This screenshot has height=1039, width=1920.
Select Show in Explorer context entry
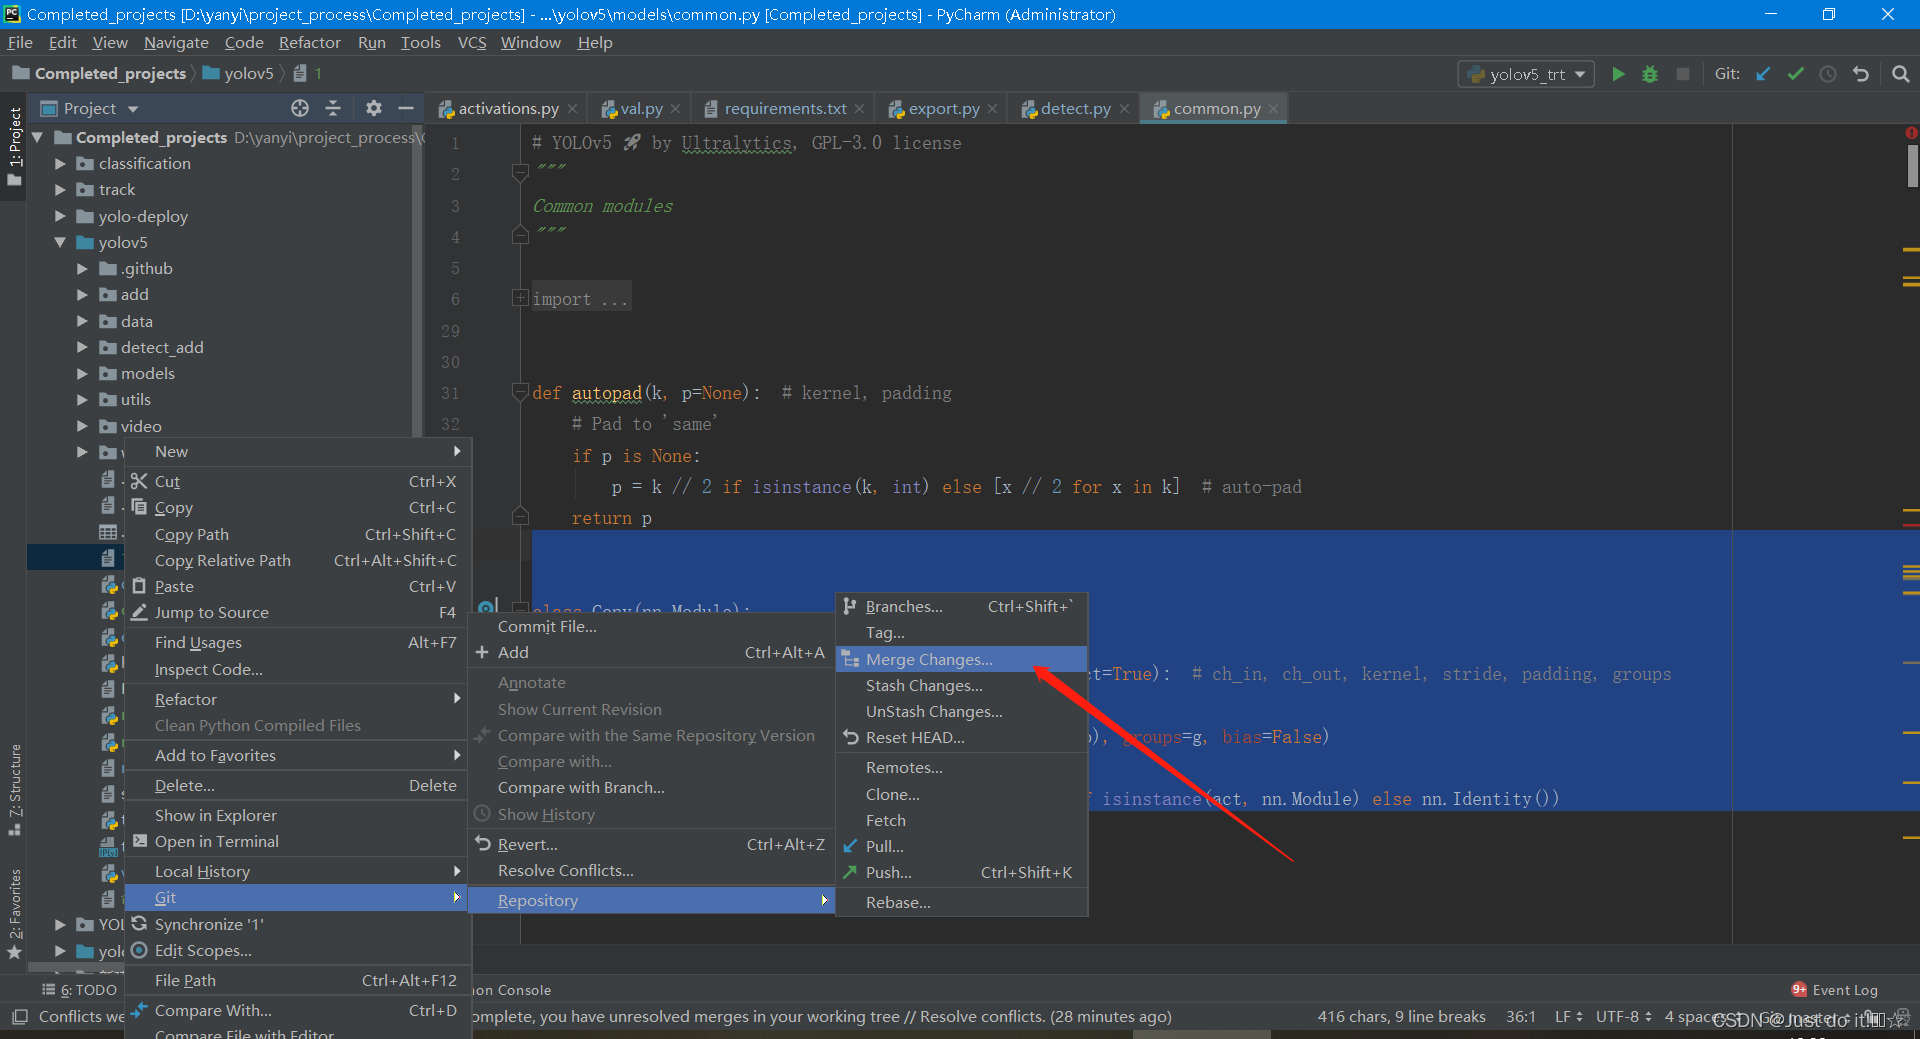tap(297, 815)
